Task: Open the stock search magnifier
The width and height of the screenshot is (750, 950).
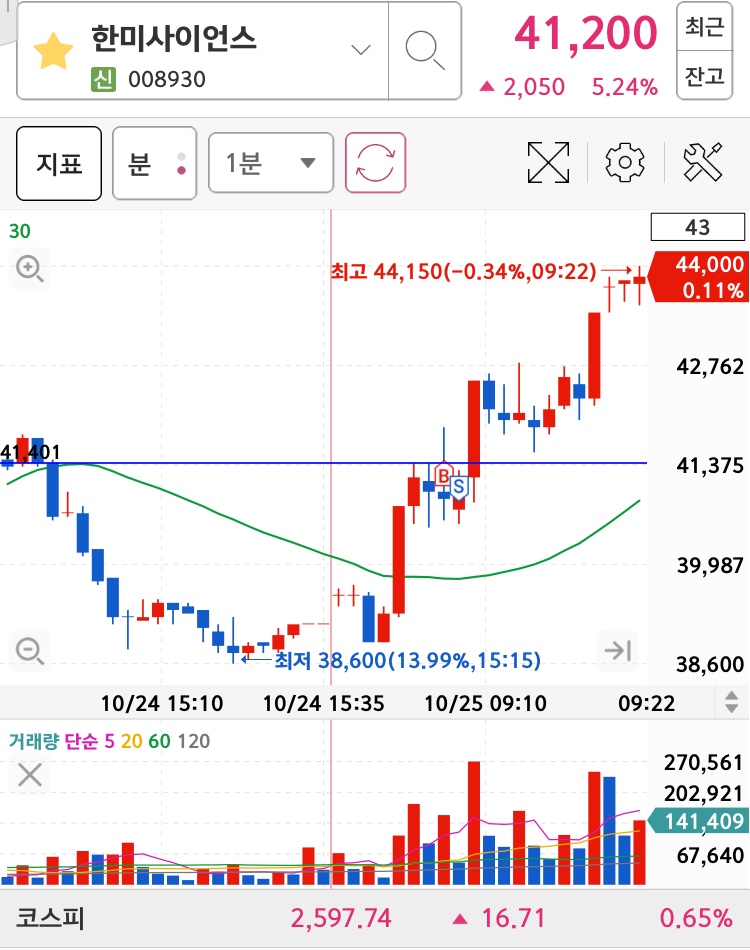Action: (x=425, y=51)
